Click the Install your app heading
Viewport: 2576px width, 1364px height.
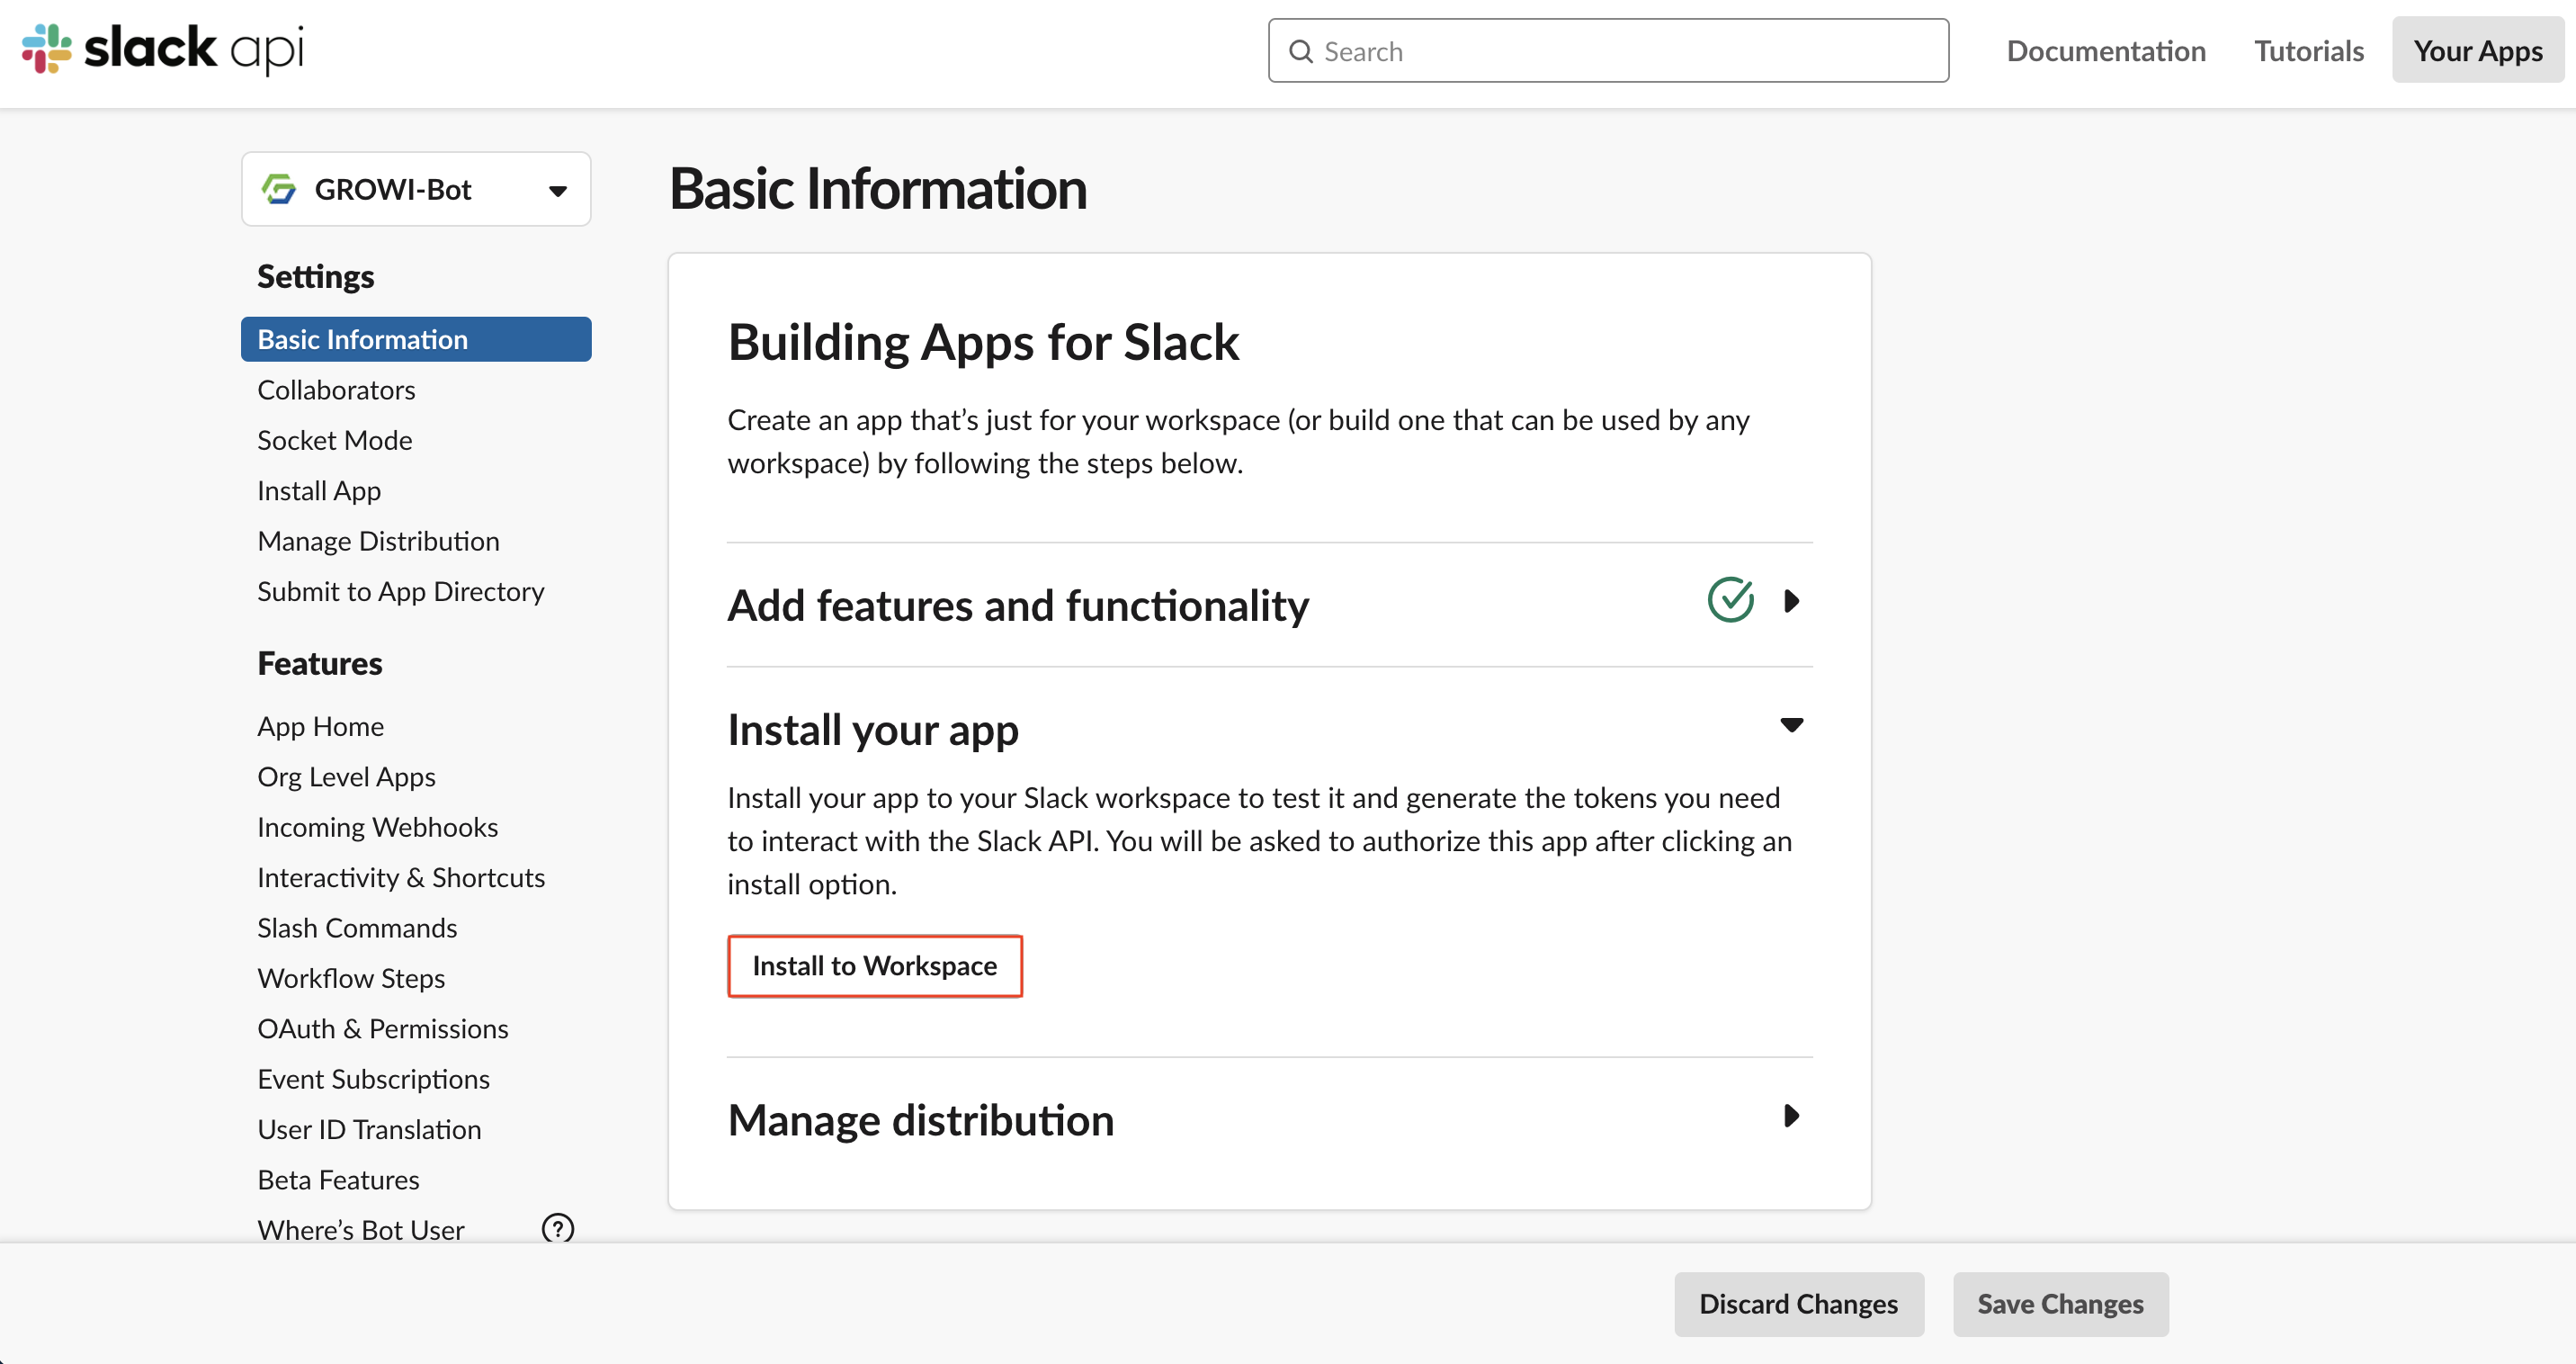(x=873, y=730)
